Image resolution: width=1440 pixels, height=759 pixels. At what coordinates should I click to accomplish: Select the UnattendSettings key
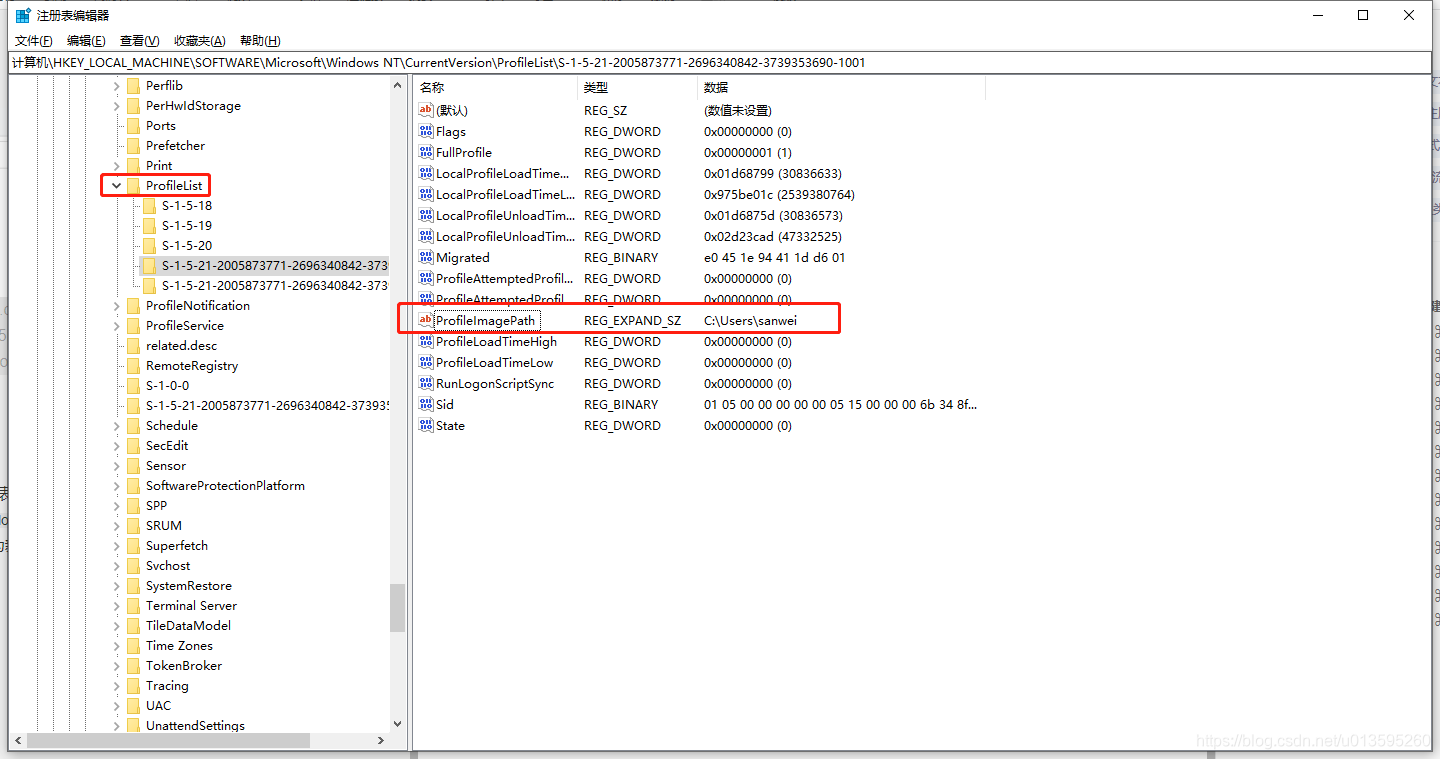(195, 725)
